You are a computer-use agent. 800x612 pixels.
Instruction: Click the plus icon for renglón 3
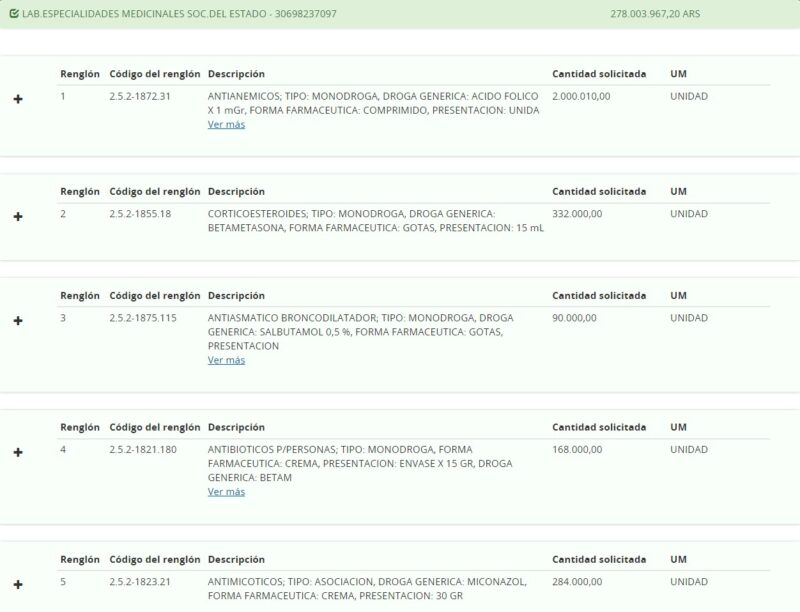(x=18, y=320)
